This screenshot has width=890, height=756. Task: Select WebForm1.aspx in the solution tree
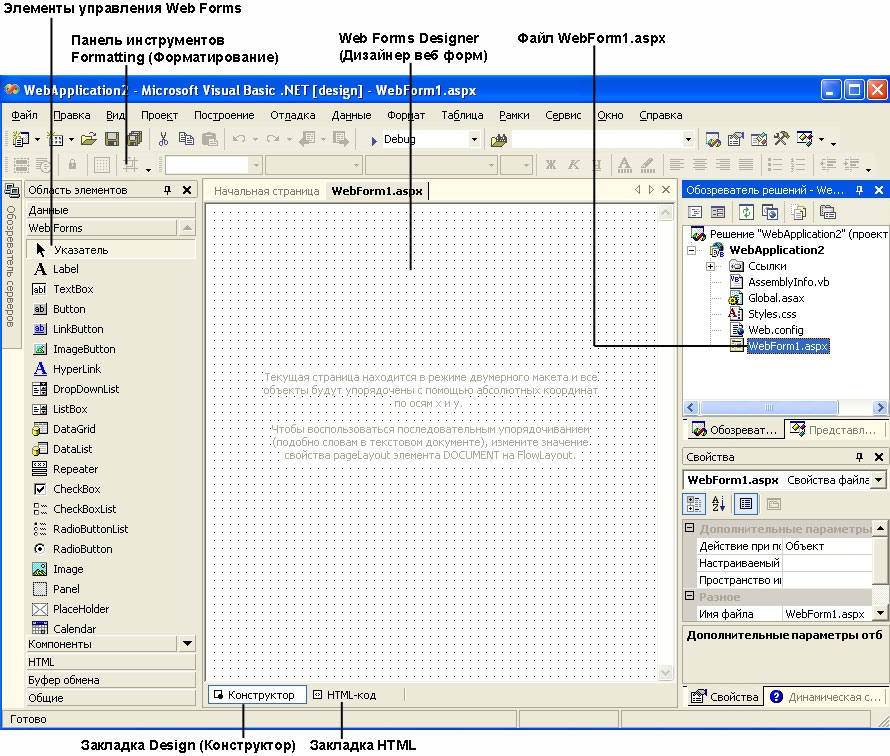[x=788, y=346]
